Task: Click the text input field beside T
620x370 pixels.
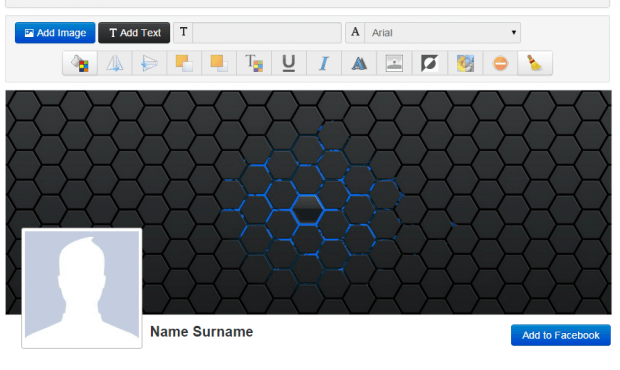Action: coord(267,32)
